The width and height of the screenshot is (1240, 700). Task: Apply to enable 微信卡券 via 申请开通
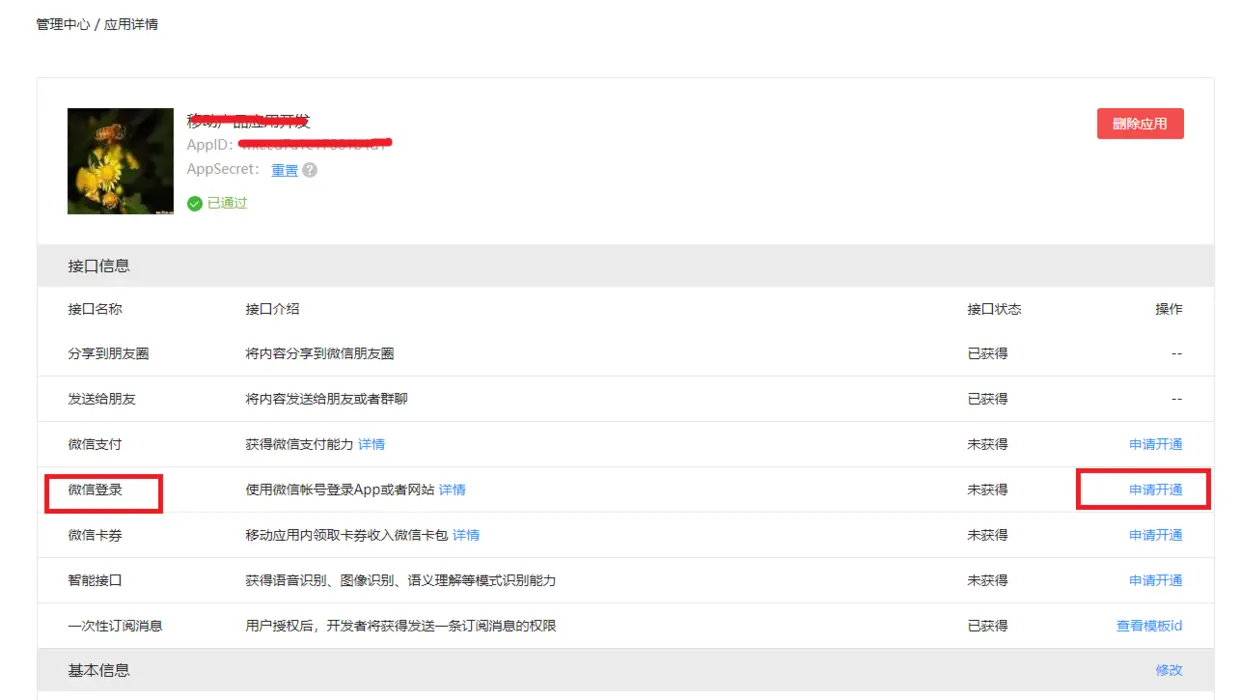tap(1155, 535)
